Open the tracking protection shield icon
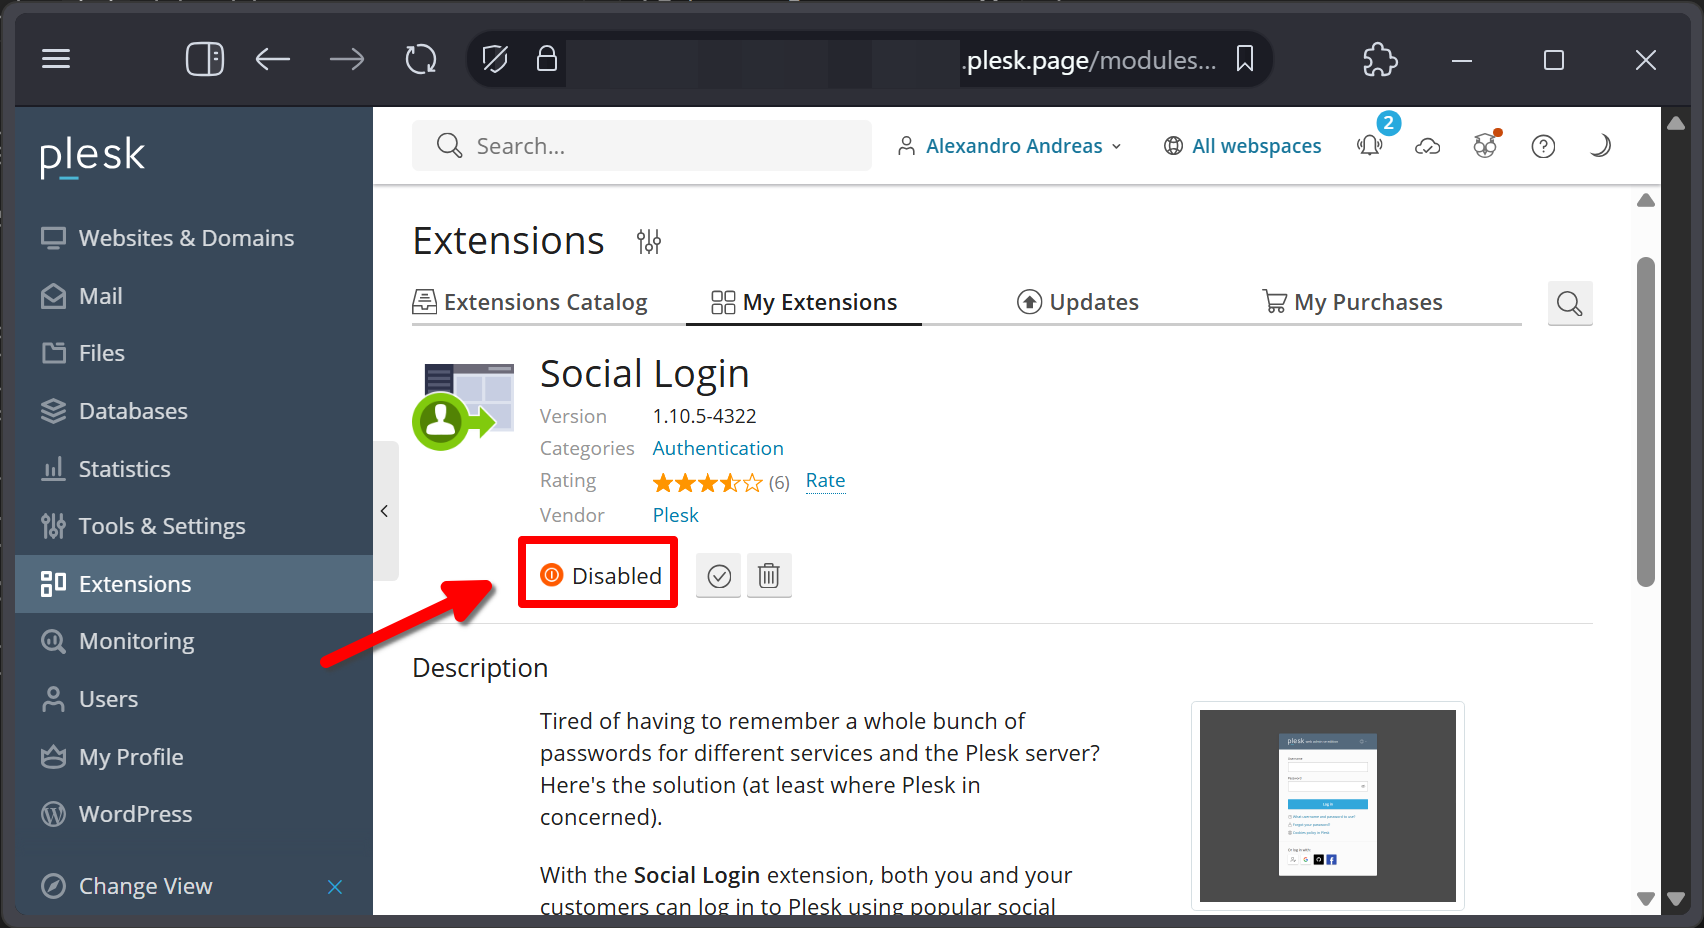The image size is (1704, 928). (x=495, y=59)
